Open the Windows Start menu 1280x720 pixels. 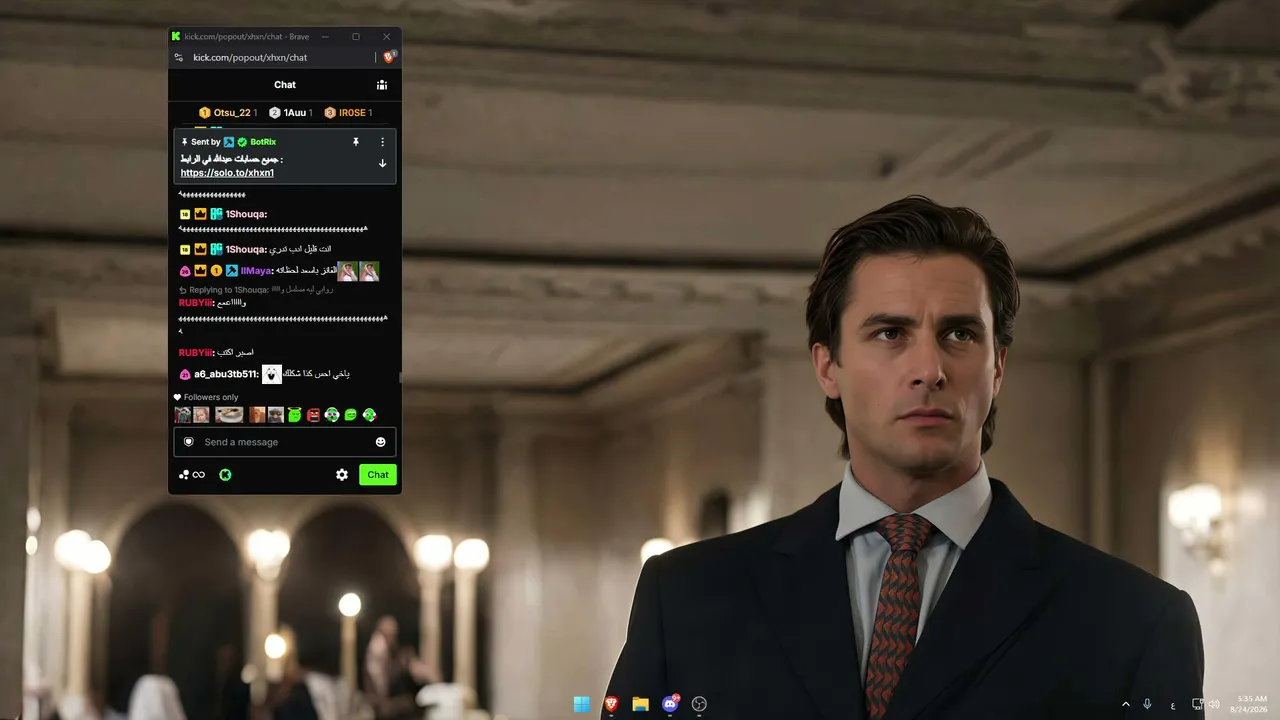(582, 704)
